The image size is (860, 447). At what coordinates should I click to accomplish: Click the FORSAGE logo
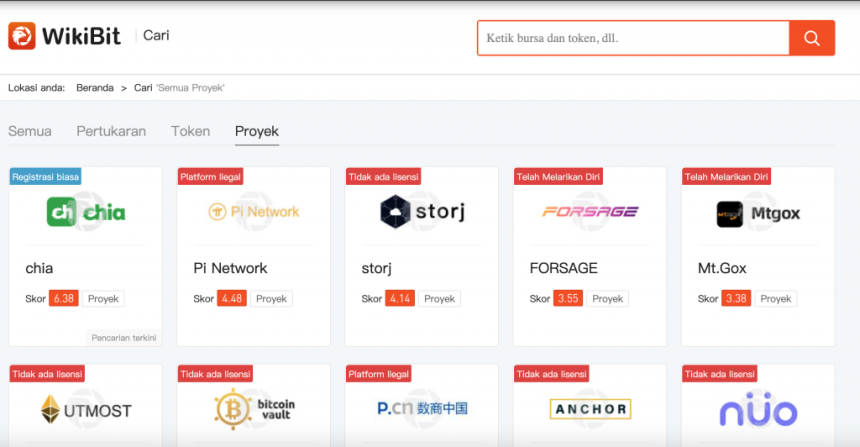pos(589,212)
